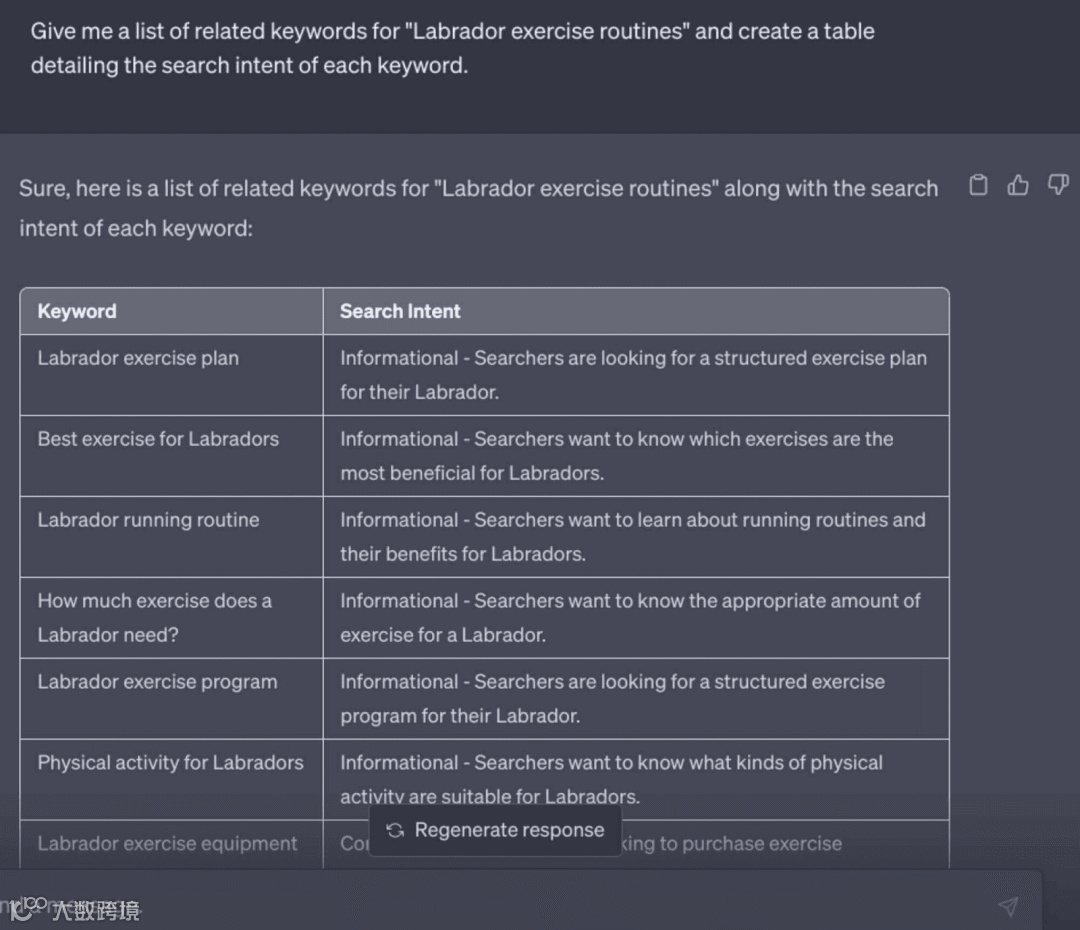1080x930 pixels.
Task: Select the "Labrador exercise plan" keyword cell
Action: pos(138,358)
